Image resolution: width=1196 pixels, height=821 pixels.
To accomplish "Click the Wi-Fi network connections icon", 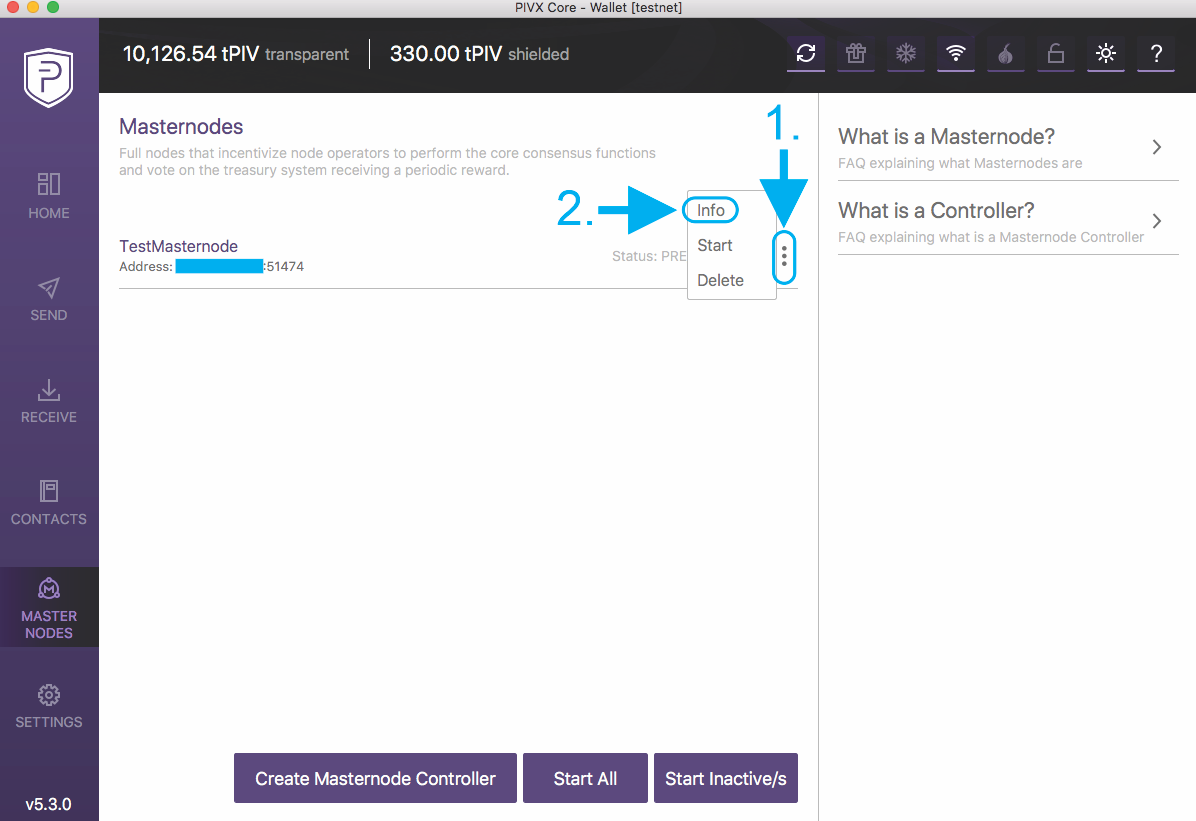I will pyautogui.click(x=956, y=53).
